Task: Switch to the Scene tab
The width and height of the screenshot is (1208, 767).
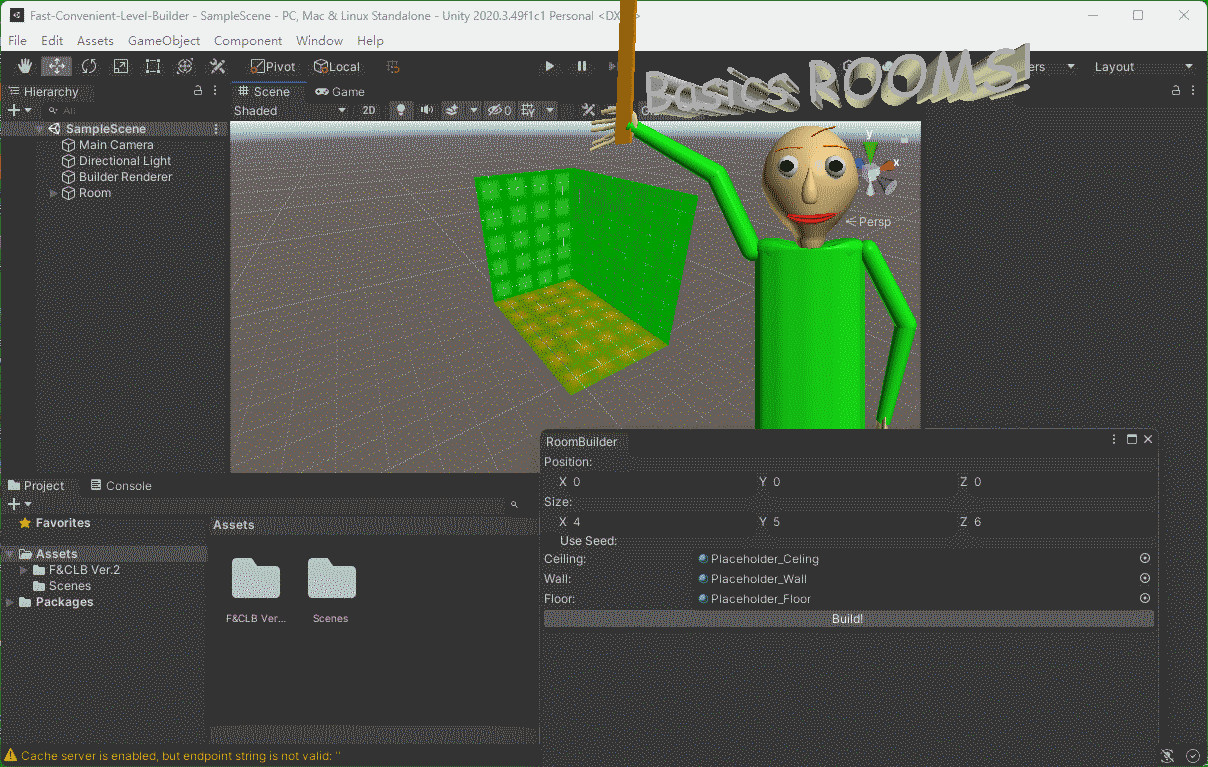Action: pyautogui.click(x=264, y=91)
